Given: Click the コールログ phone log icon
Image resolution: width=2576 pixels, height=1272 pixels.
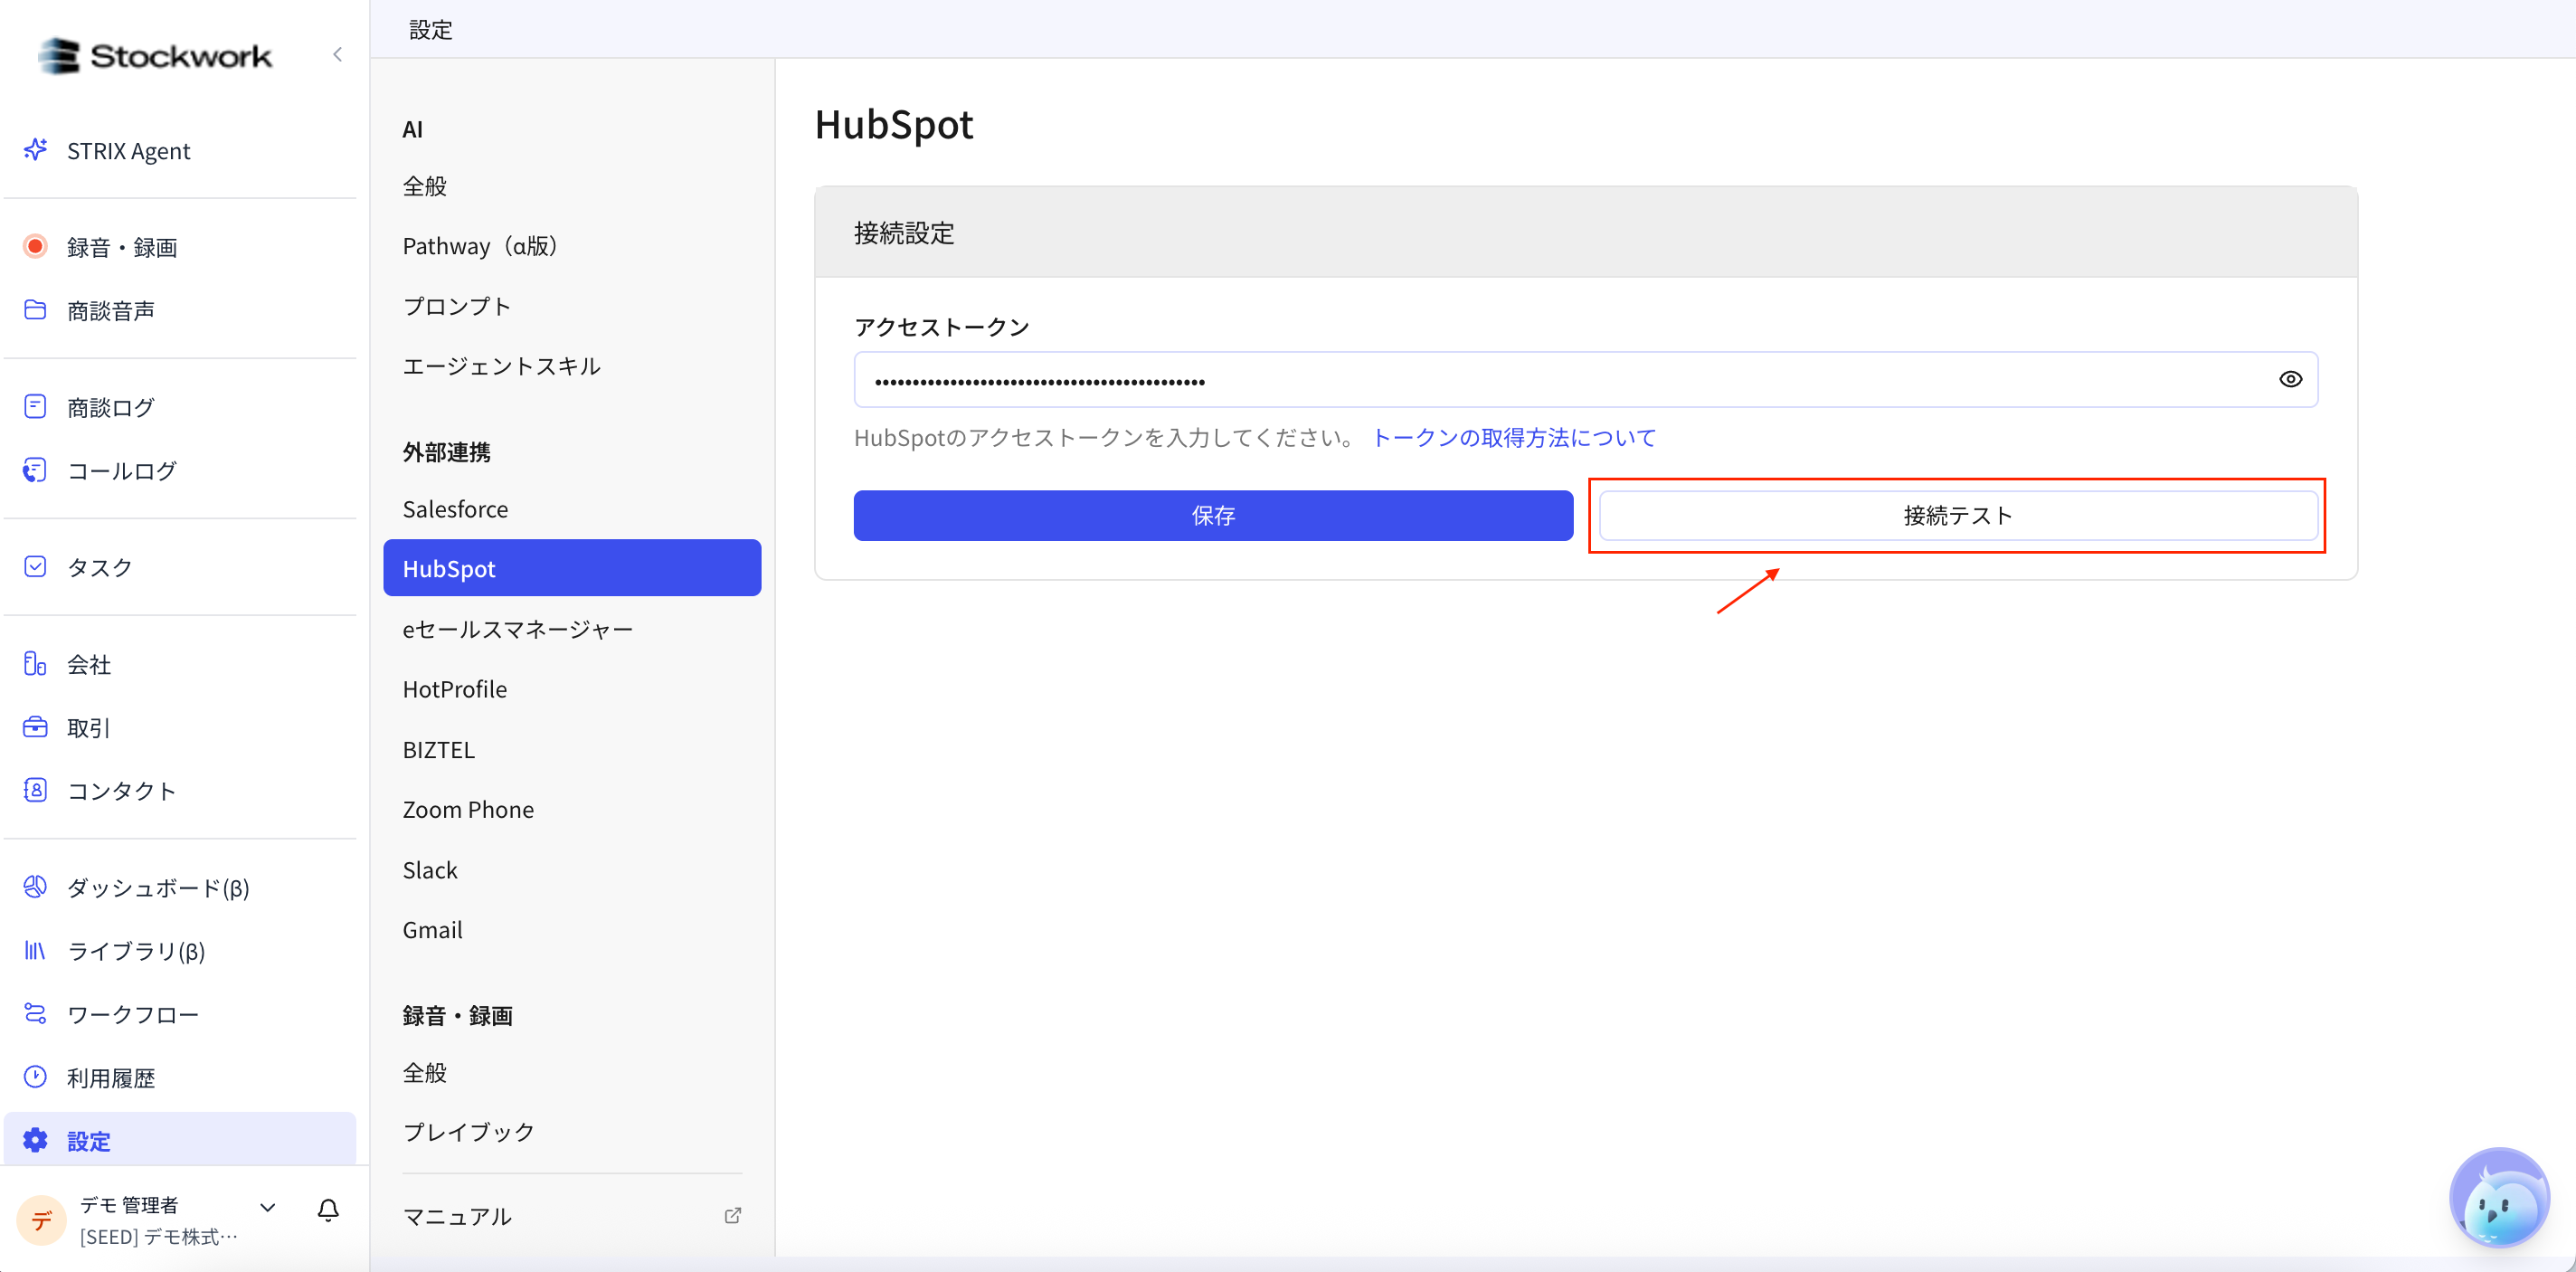Looking at the screenshot, I should click(35, 470).
